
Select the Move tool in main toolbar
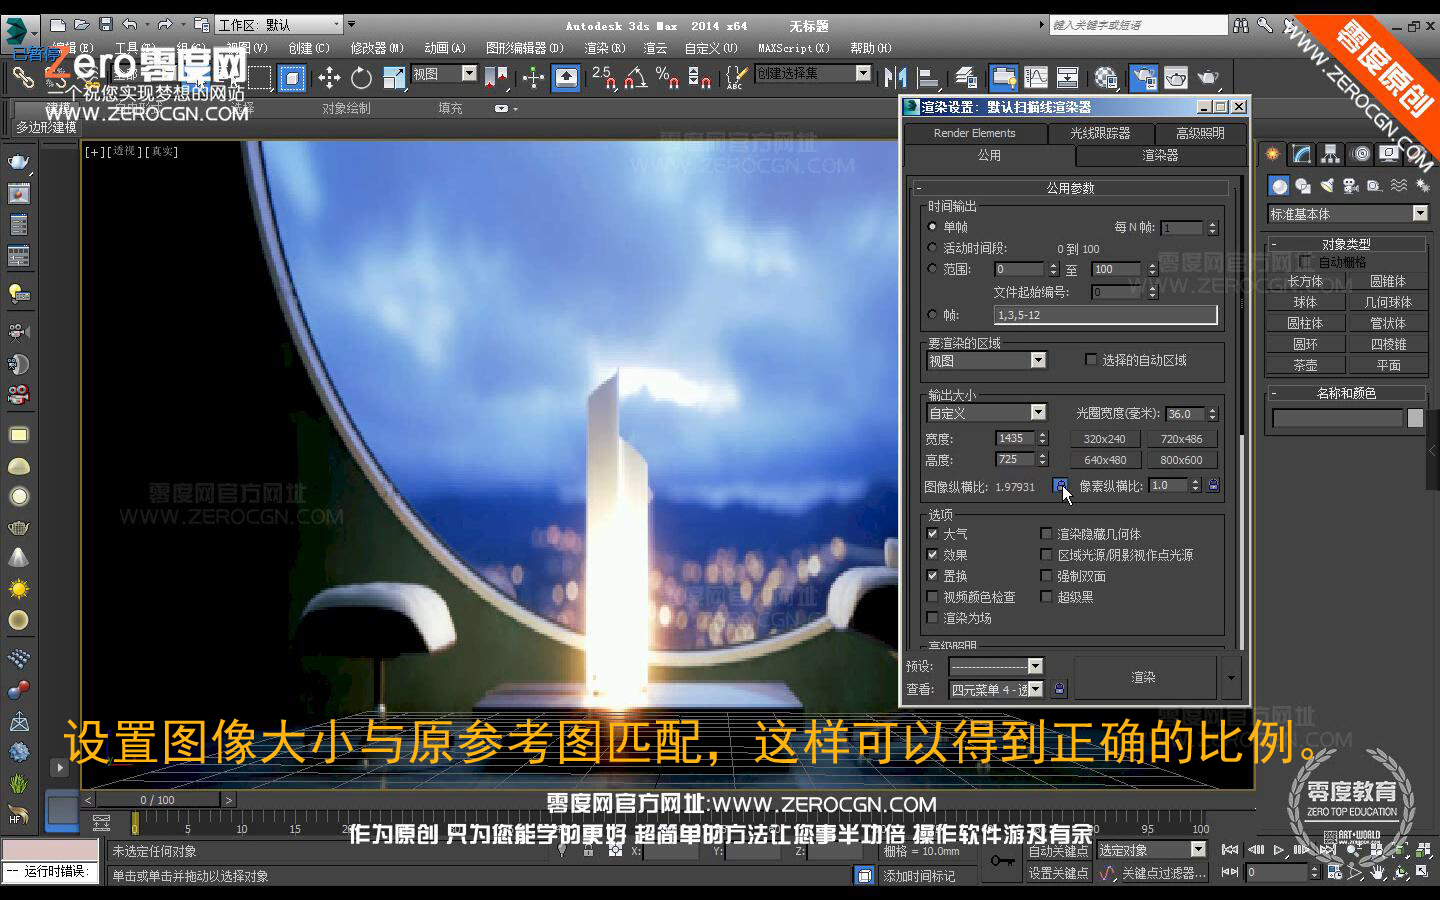click(x=329, y=77)
